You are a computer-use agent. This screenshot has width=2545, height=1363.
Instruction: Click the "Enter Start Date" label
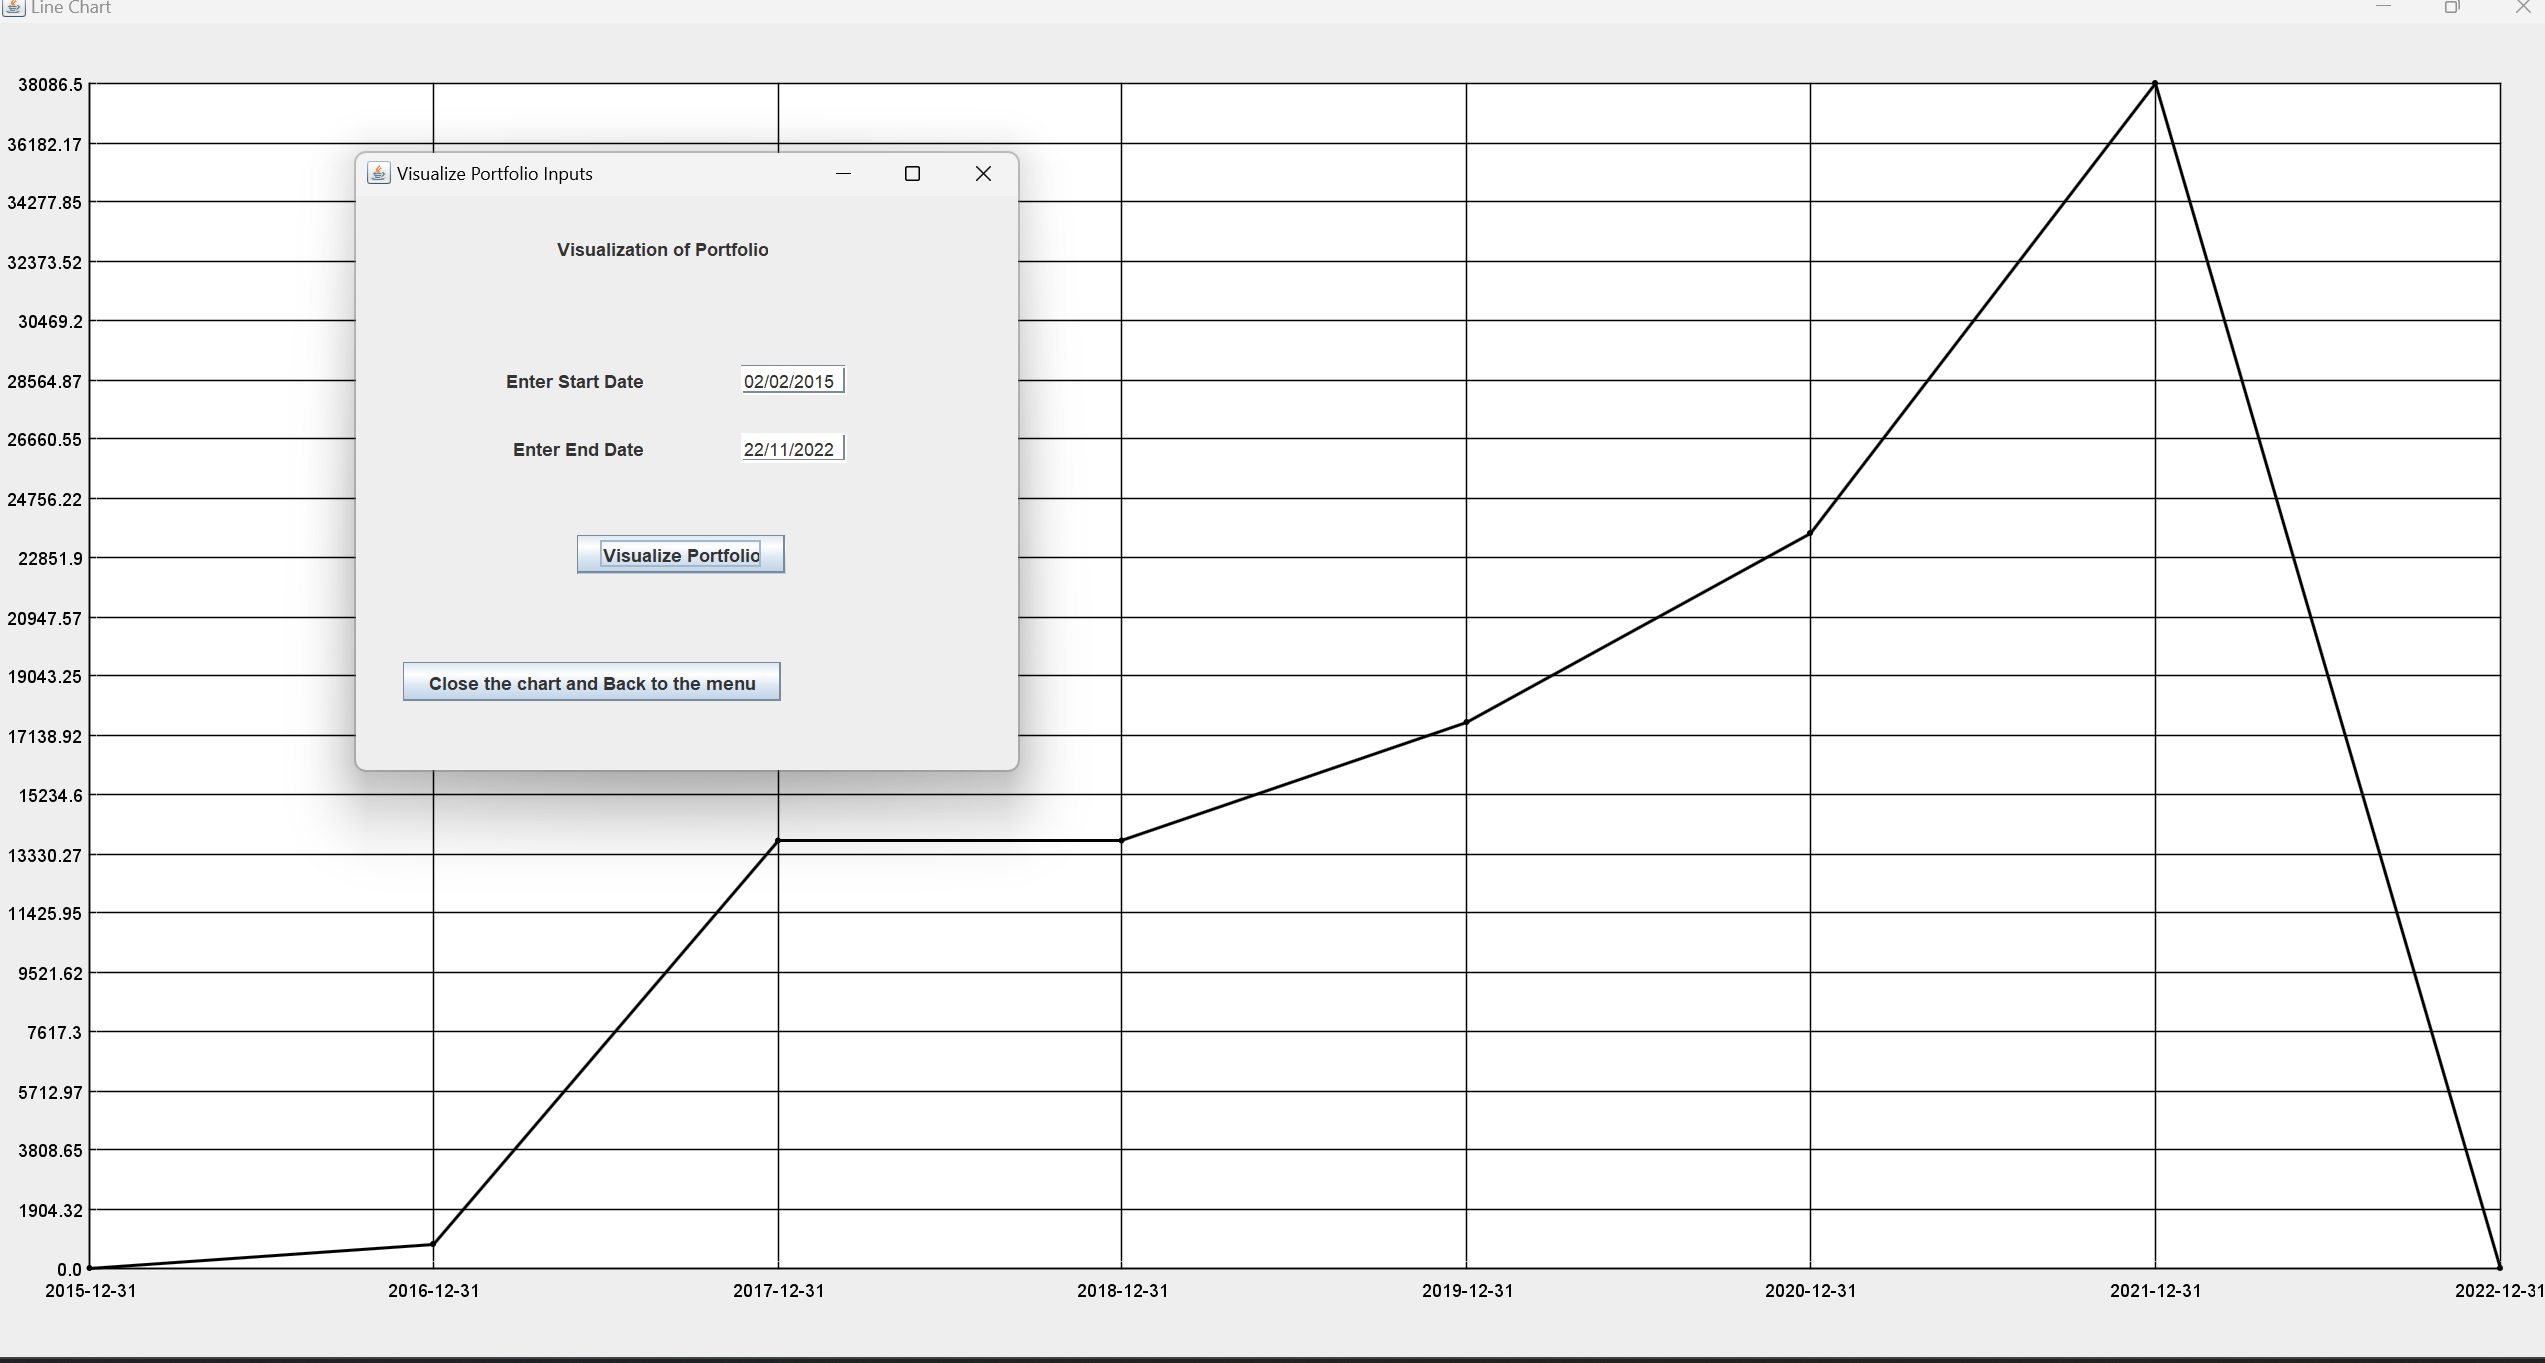click(574, 381)
